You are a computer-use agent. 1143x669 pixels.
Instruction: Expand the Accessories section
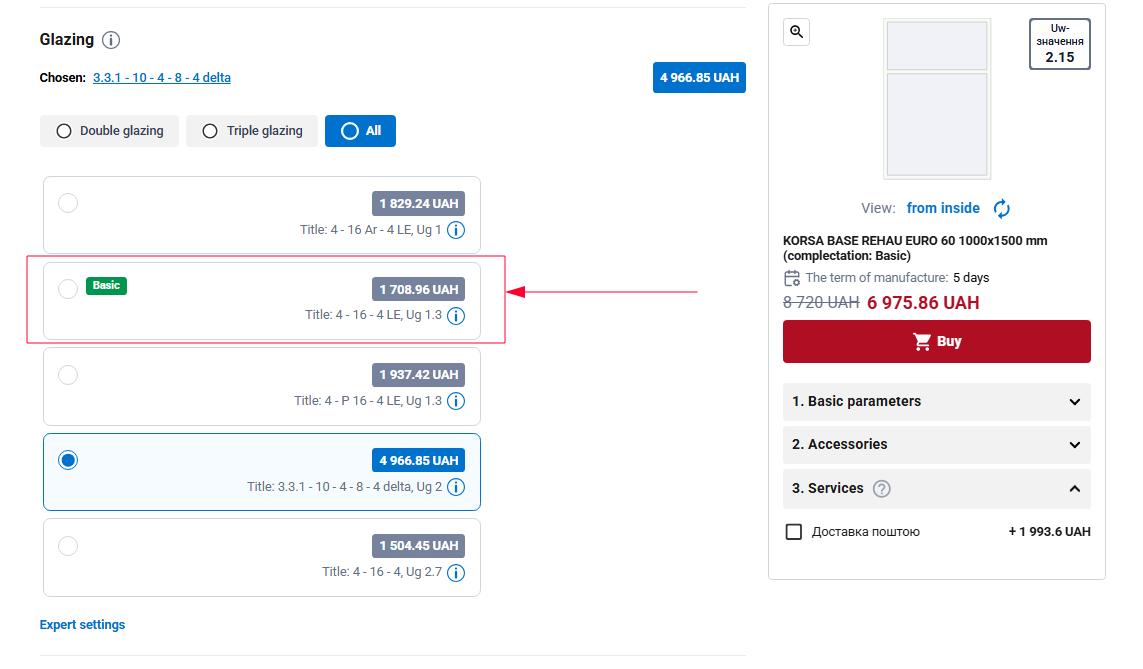pos(936,444)
